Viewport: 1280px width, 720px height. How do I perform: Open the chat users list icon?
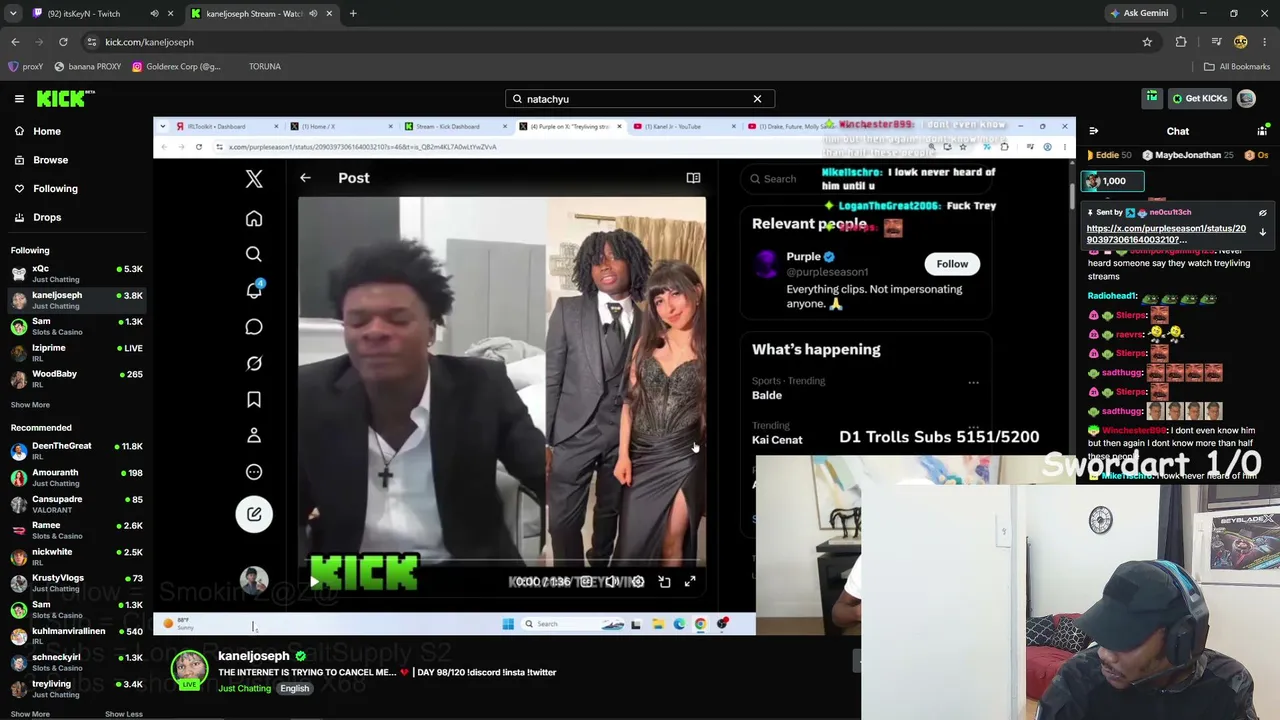pos(1262,131)
